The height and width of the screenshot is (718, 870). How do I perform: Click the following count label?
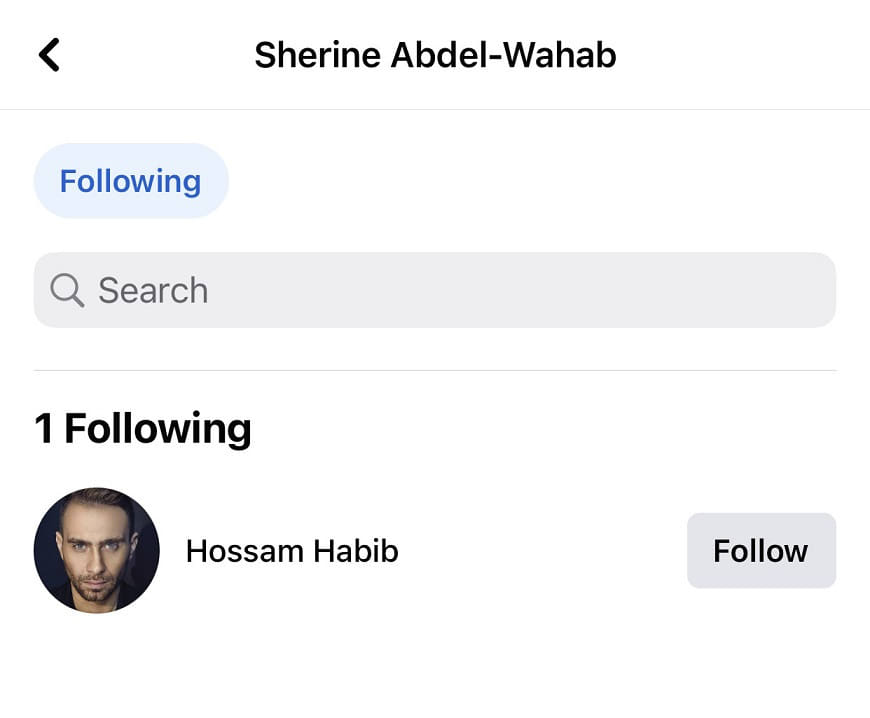pyautogui.click(x=143, y=429)
